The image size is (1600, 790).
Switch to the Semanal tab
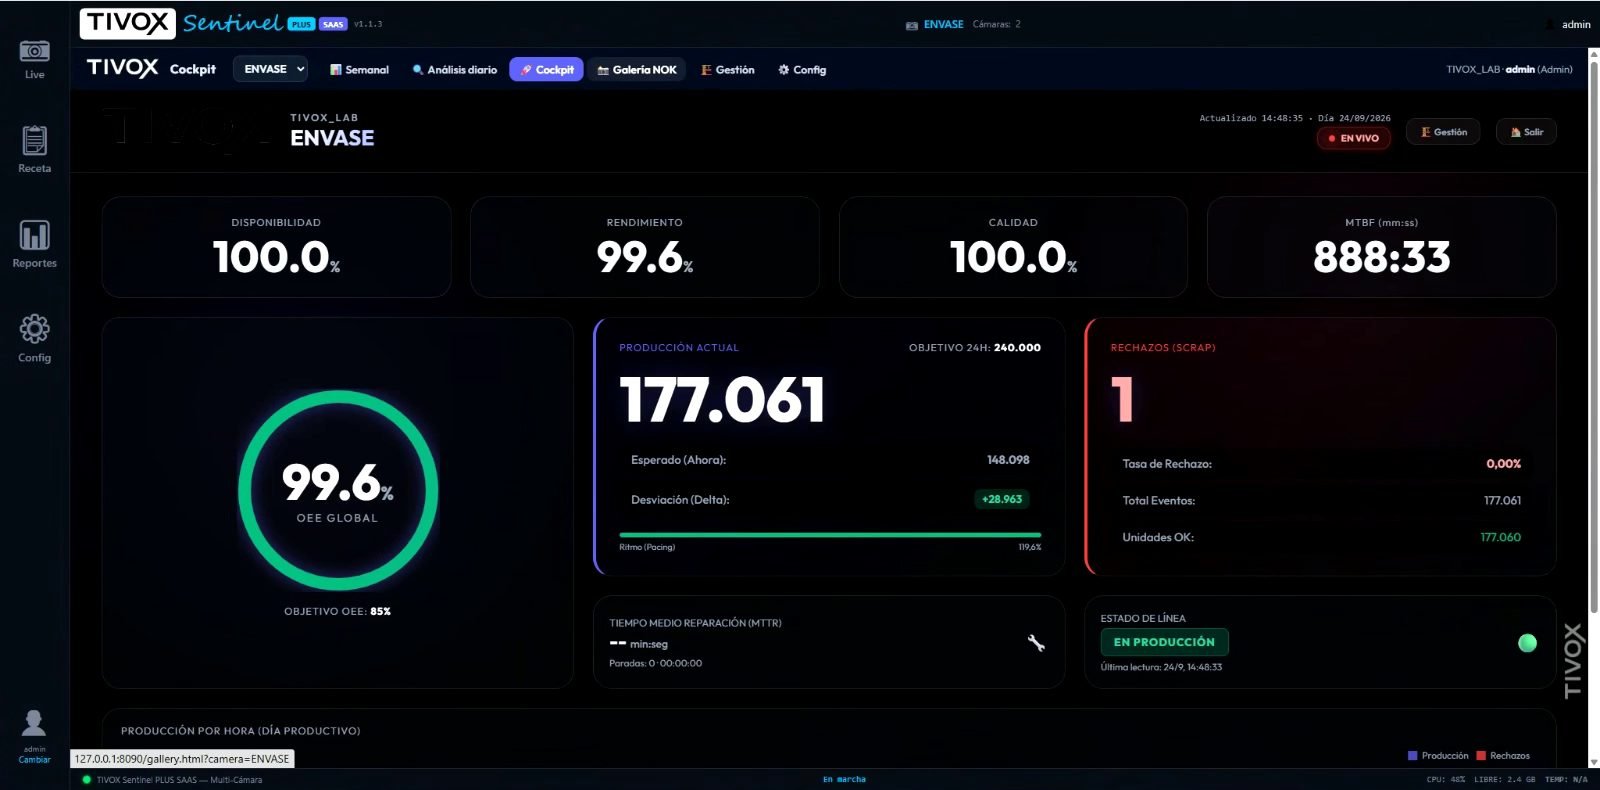(x=359, y=70)
